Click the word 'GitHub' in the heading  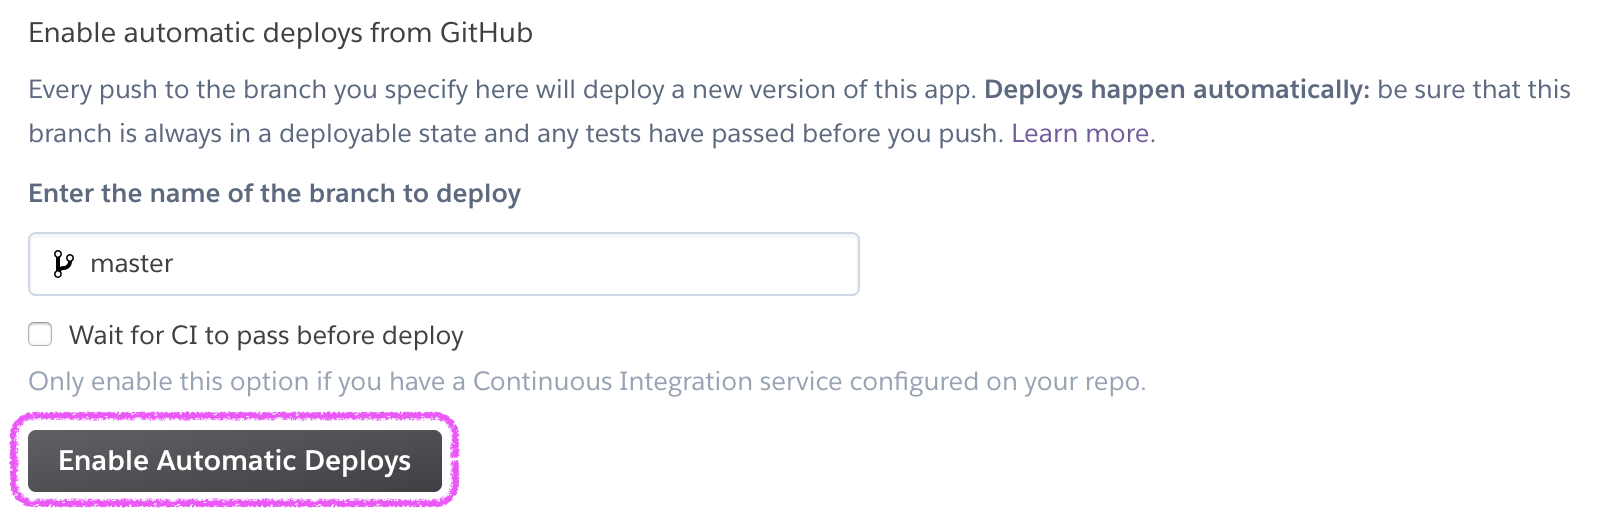pos(486,33)
